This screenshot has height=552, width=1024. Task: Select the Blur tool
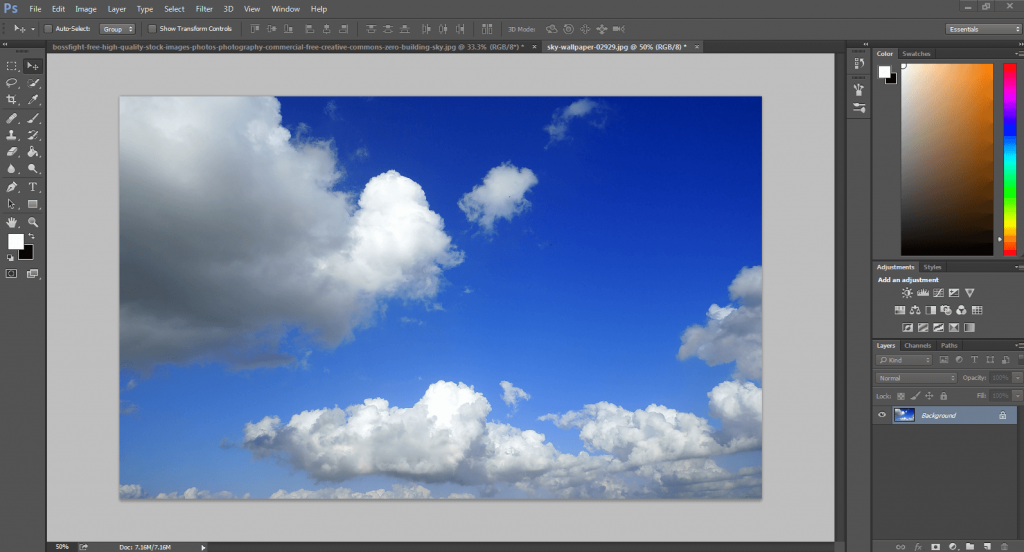tap(12, 169)
